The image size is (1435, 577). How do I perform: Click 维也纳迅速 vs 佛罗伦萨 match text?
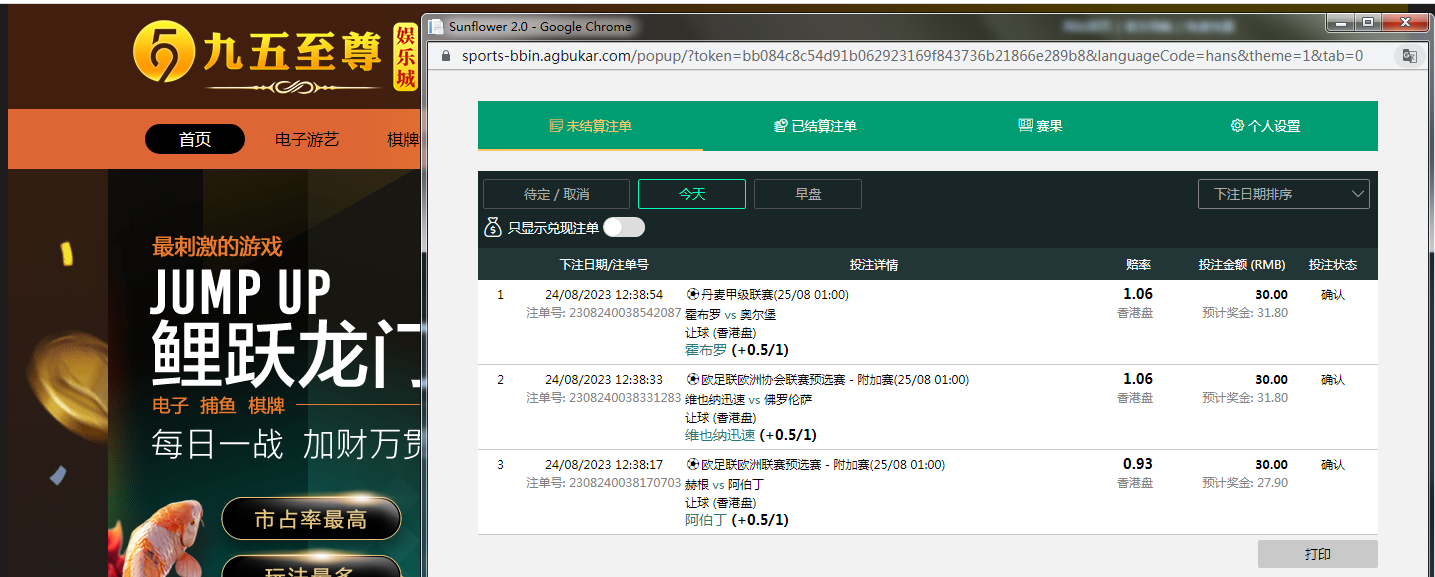coord(748,399)
